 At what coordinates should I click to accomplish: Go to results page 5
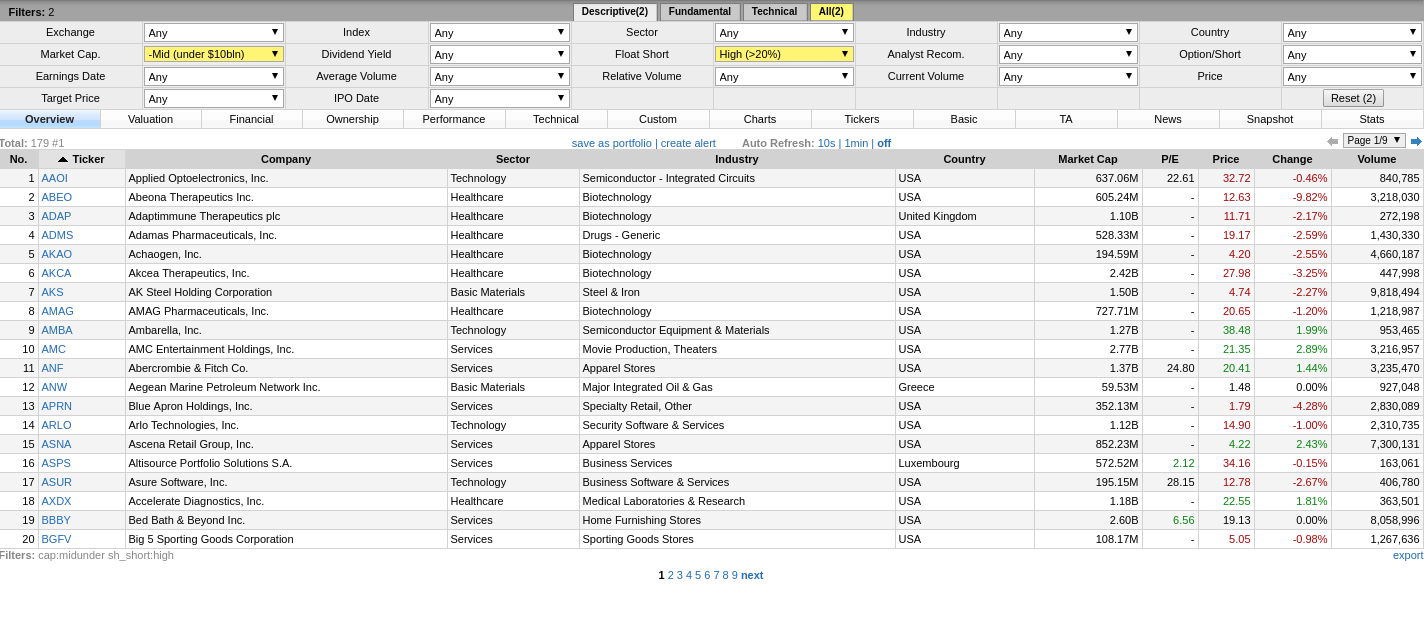698,575
